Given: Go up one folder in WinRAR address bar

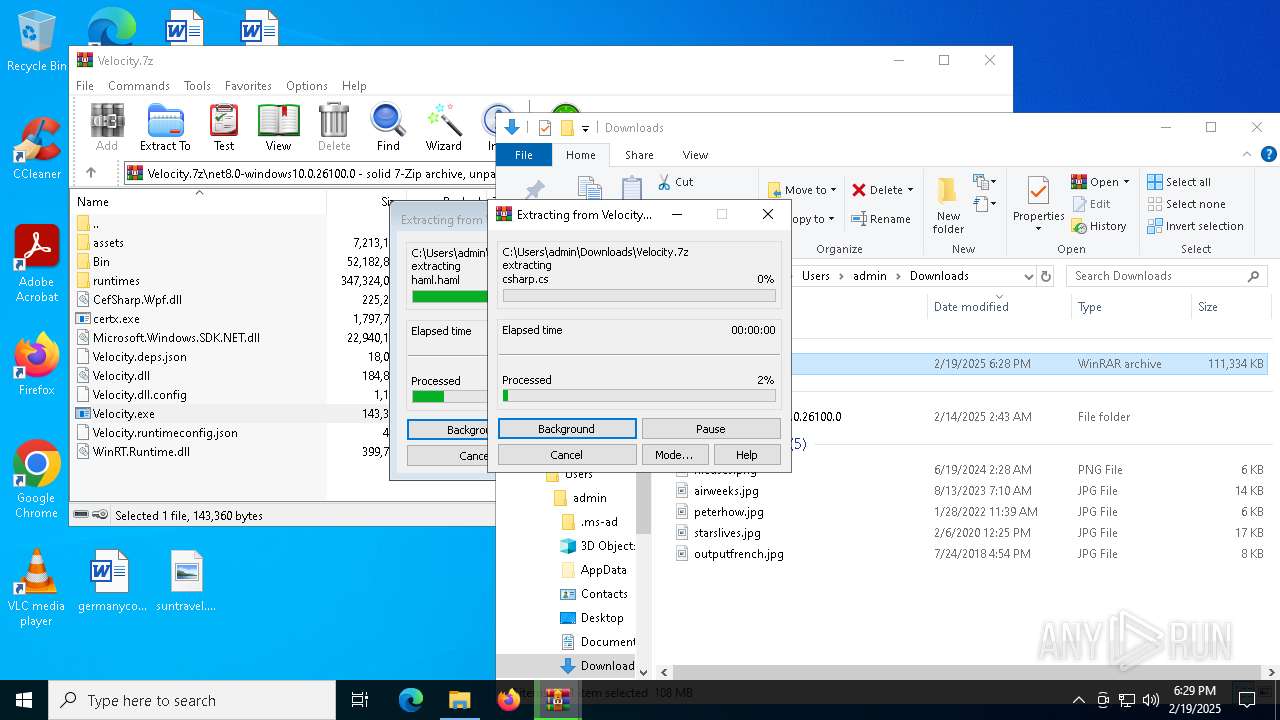Looking at the screenshot, I should 91,173.
